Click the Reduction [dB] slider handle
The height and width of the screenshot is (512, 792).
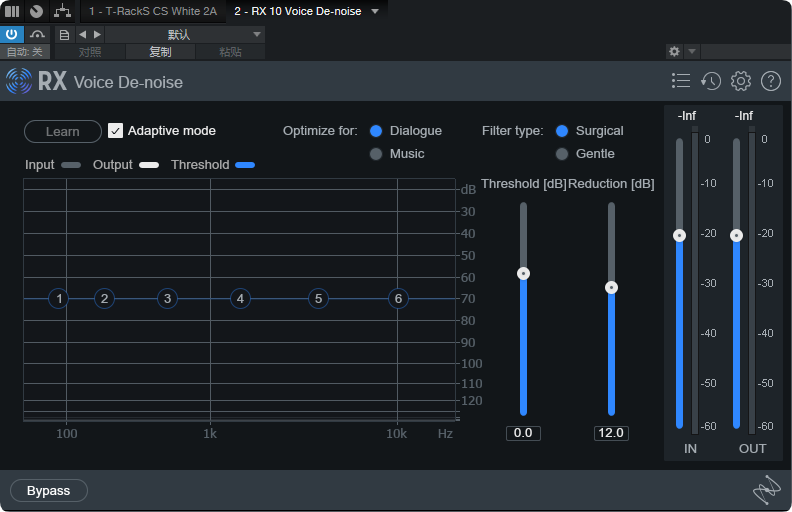pyautogui.click(x=611, y=288)
